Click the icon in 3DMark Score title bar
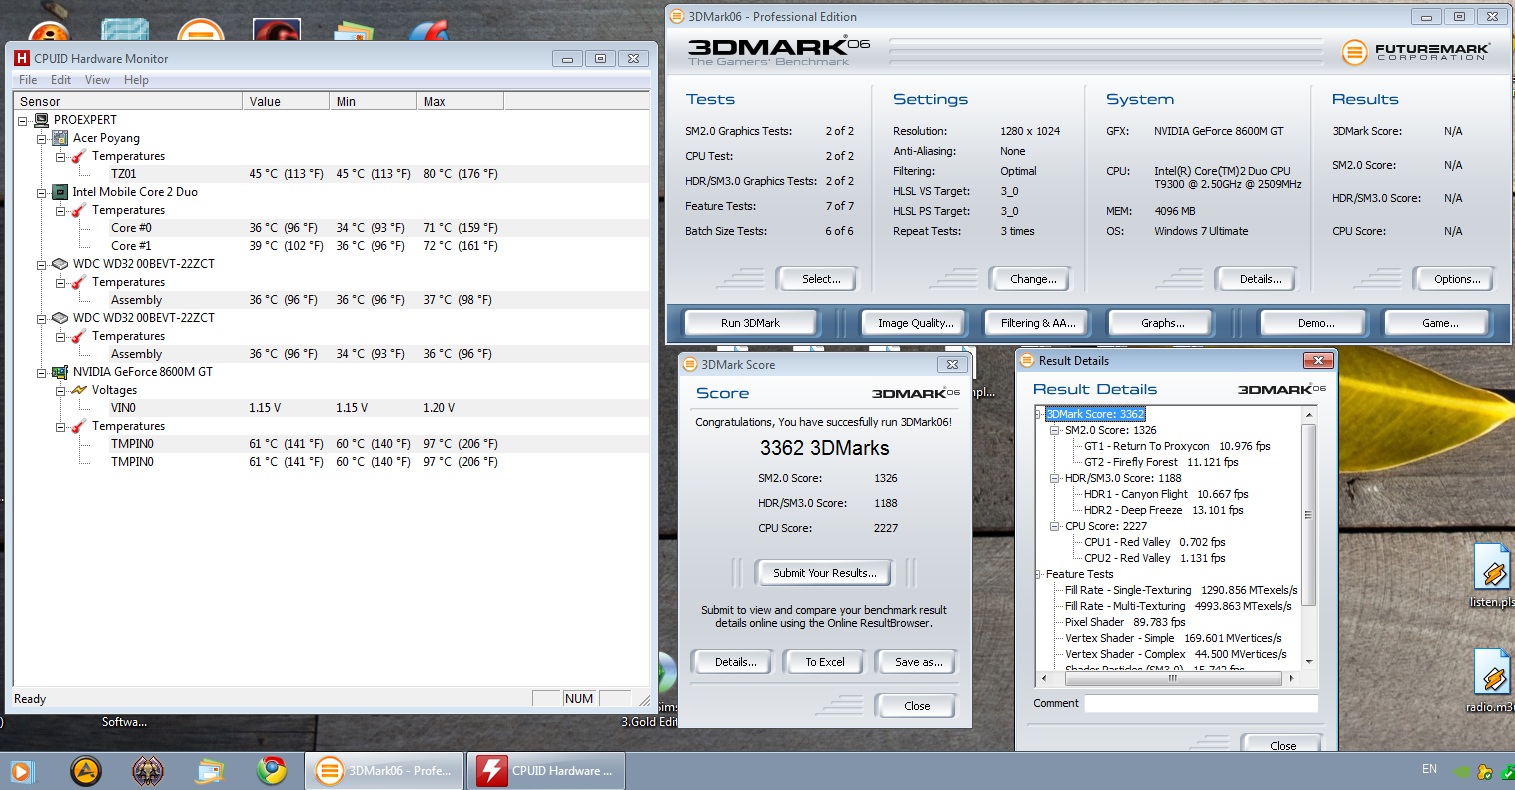The image size is (1515, 790). pos(690,365)
